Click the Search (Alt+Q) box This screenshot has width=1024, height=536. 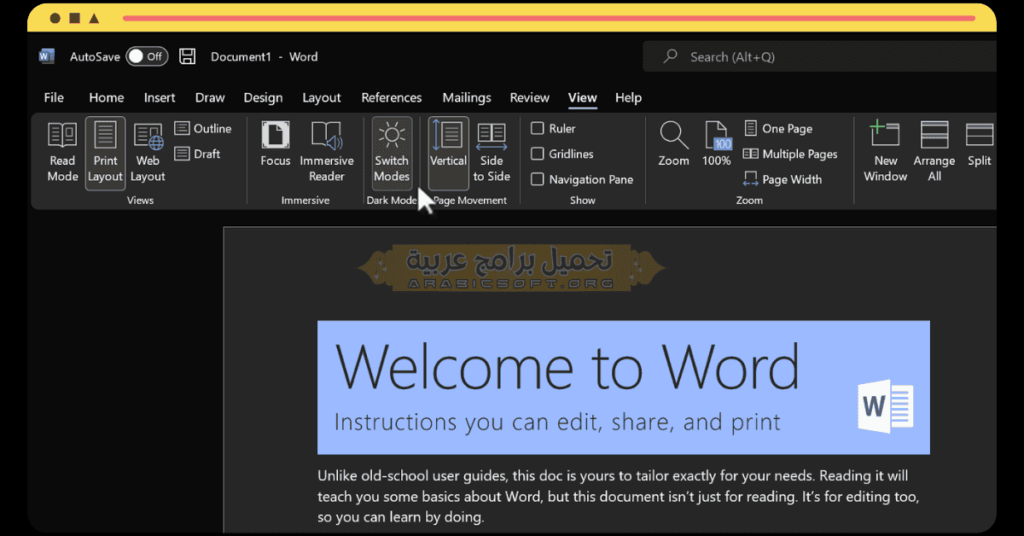click(820, 57)
